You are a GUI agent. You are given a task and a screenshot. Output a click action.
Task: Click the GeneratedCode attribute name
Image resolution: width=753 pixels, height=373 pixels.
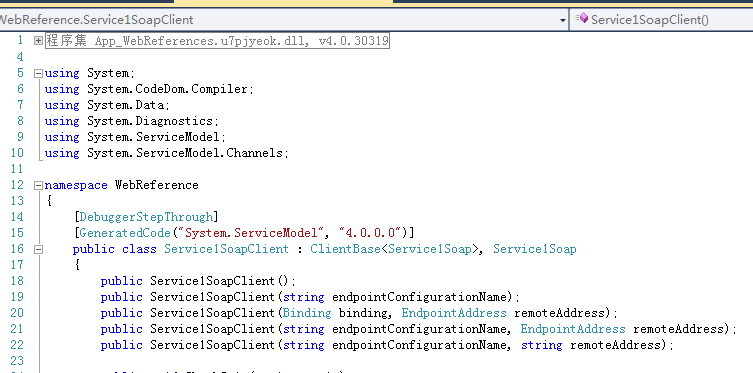[125, 233]
